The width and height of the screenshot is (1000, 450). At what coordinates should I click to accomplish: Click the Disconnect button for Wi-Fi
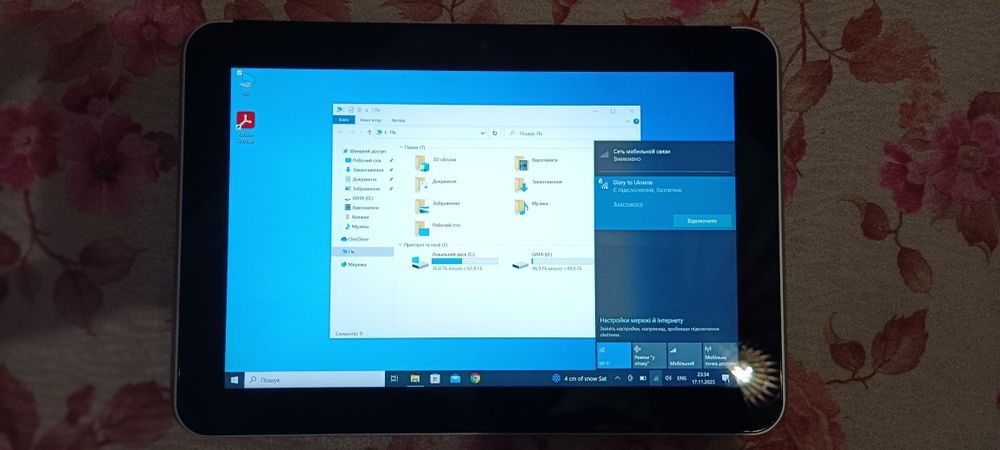[702, 221]
